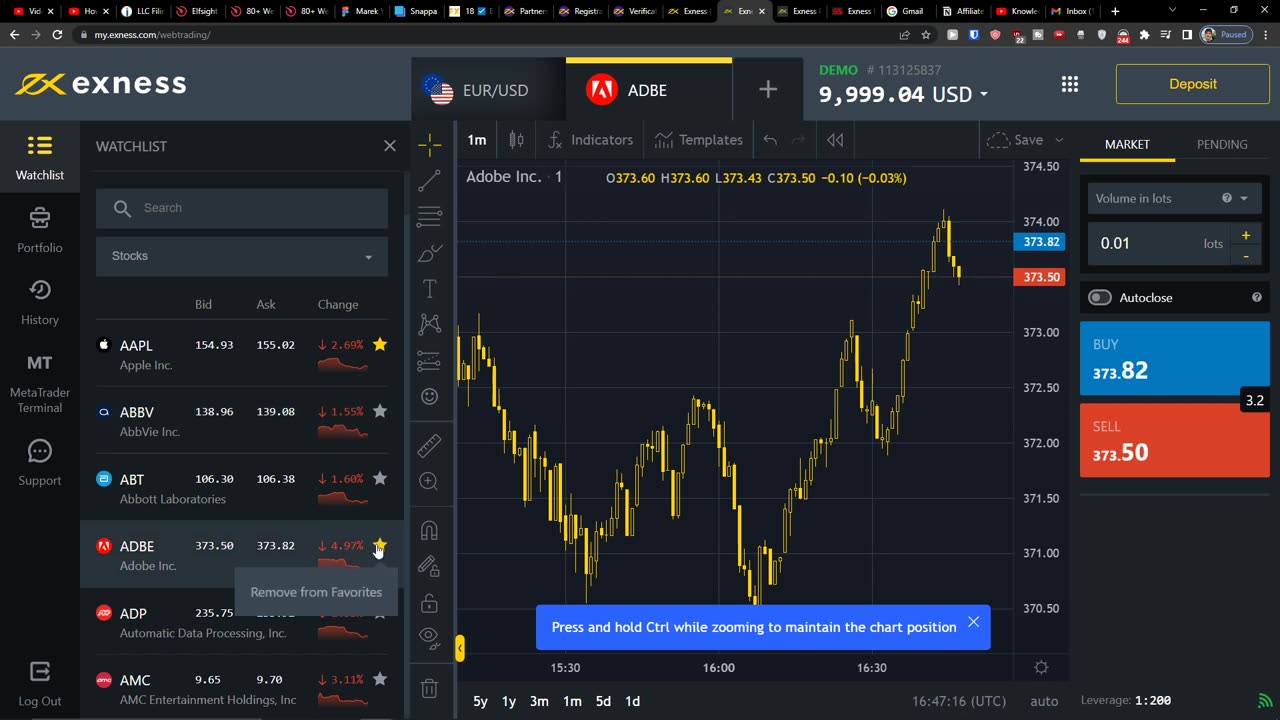Select the forecast and measure tool
The height and width of the screenshot is (720, 1280).
(x=430, y=360)
